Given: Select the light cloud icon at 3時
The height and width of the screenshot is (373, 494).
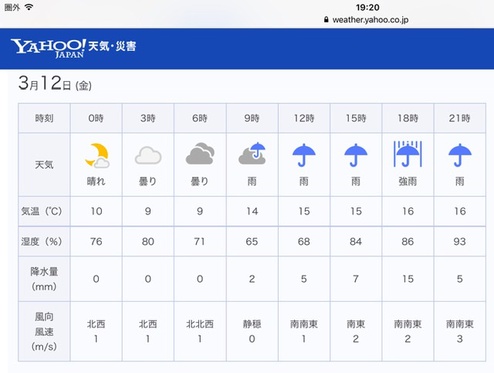Looking at the screenshot, I should point(148,155).
